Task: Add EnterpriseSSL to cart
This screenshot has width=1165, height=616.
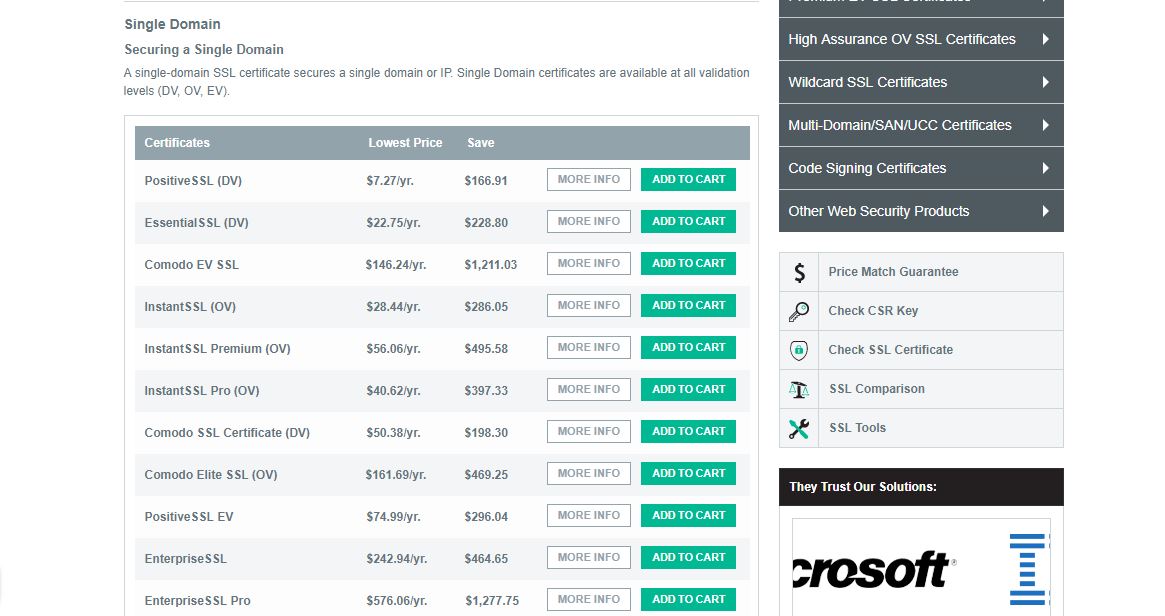Action: click(x=688, y=557)
